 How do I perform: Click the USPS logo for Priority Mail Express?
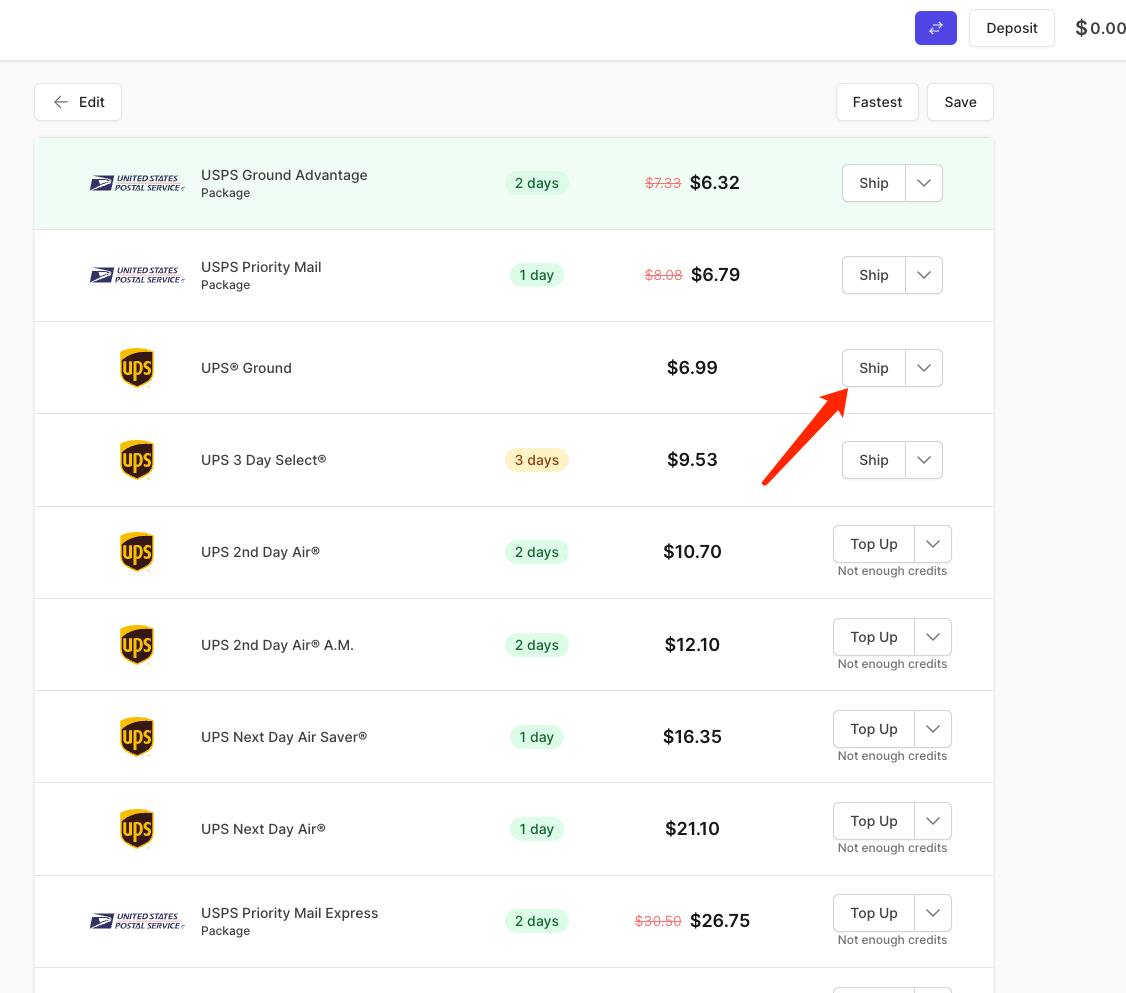coord(137,921)
